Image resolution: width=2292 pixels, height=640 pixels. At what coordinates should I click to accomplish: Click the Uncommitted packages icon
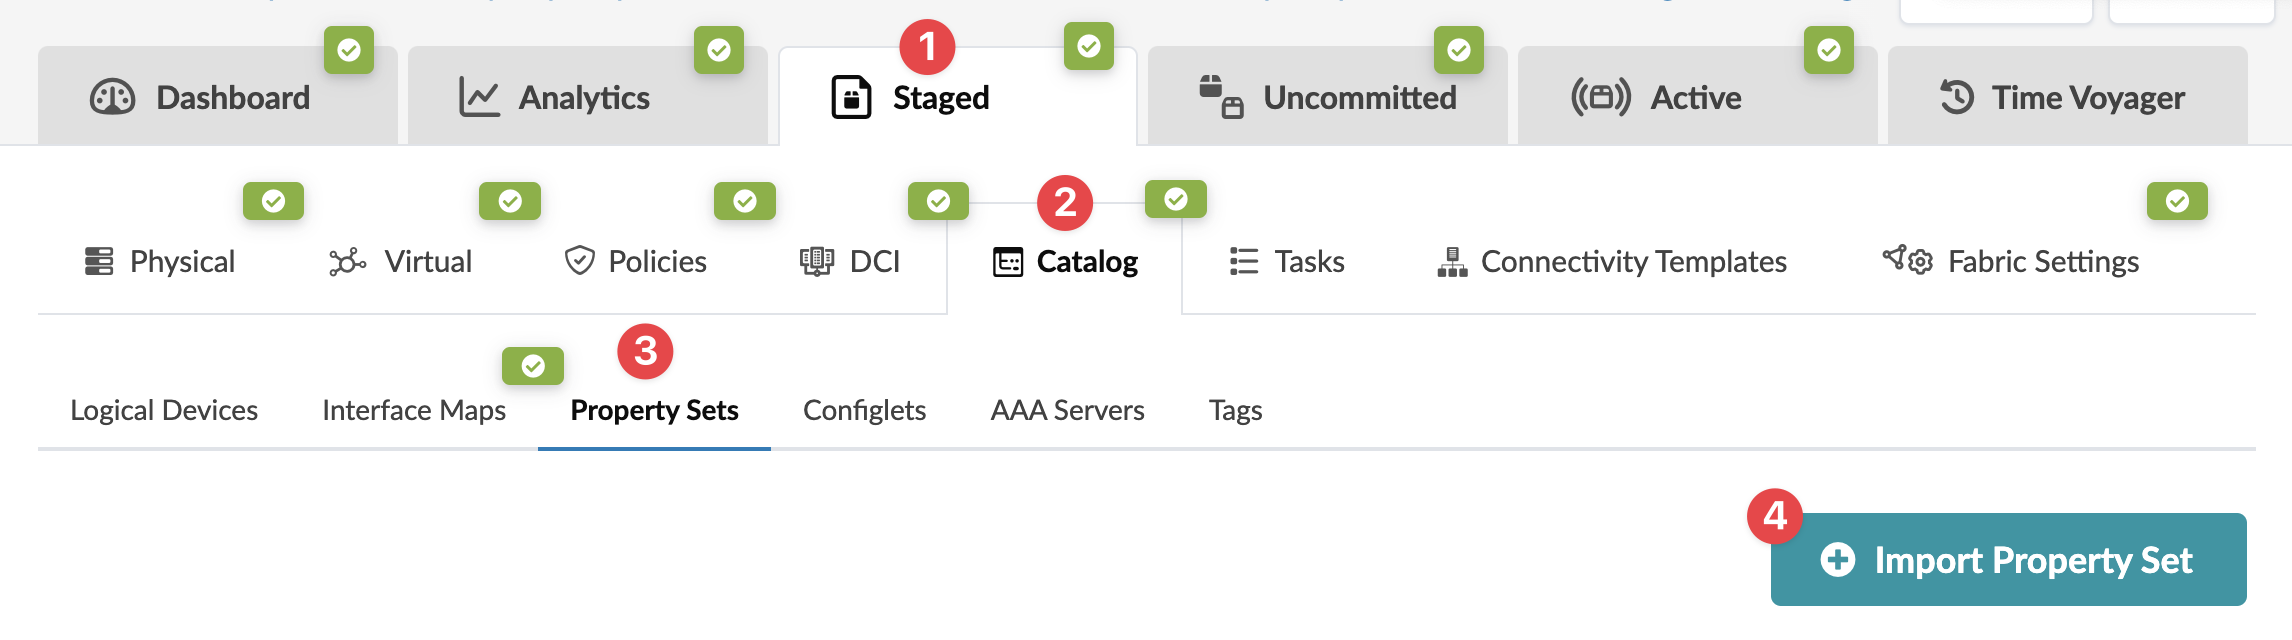[1221, 97]
